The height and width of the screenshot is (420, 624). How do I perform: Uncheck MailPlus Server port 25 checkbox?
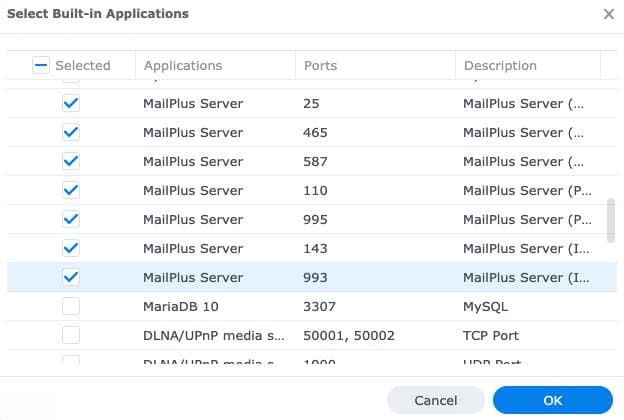71,104
